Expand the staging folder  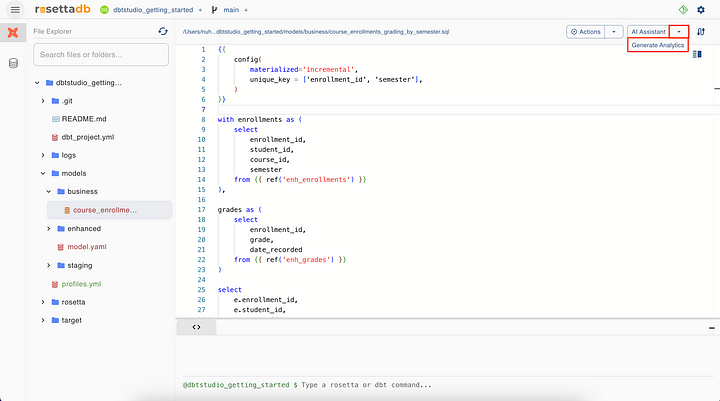click(x=49, y=265)
